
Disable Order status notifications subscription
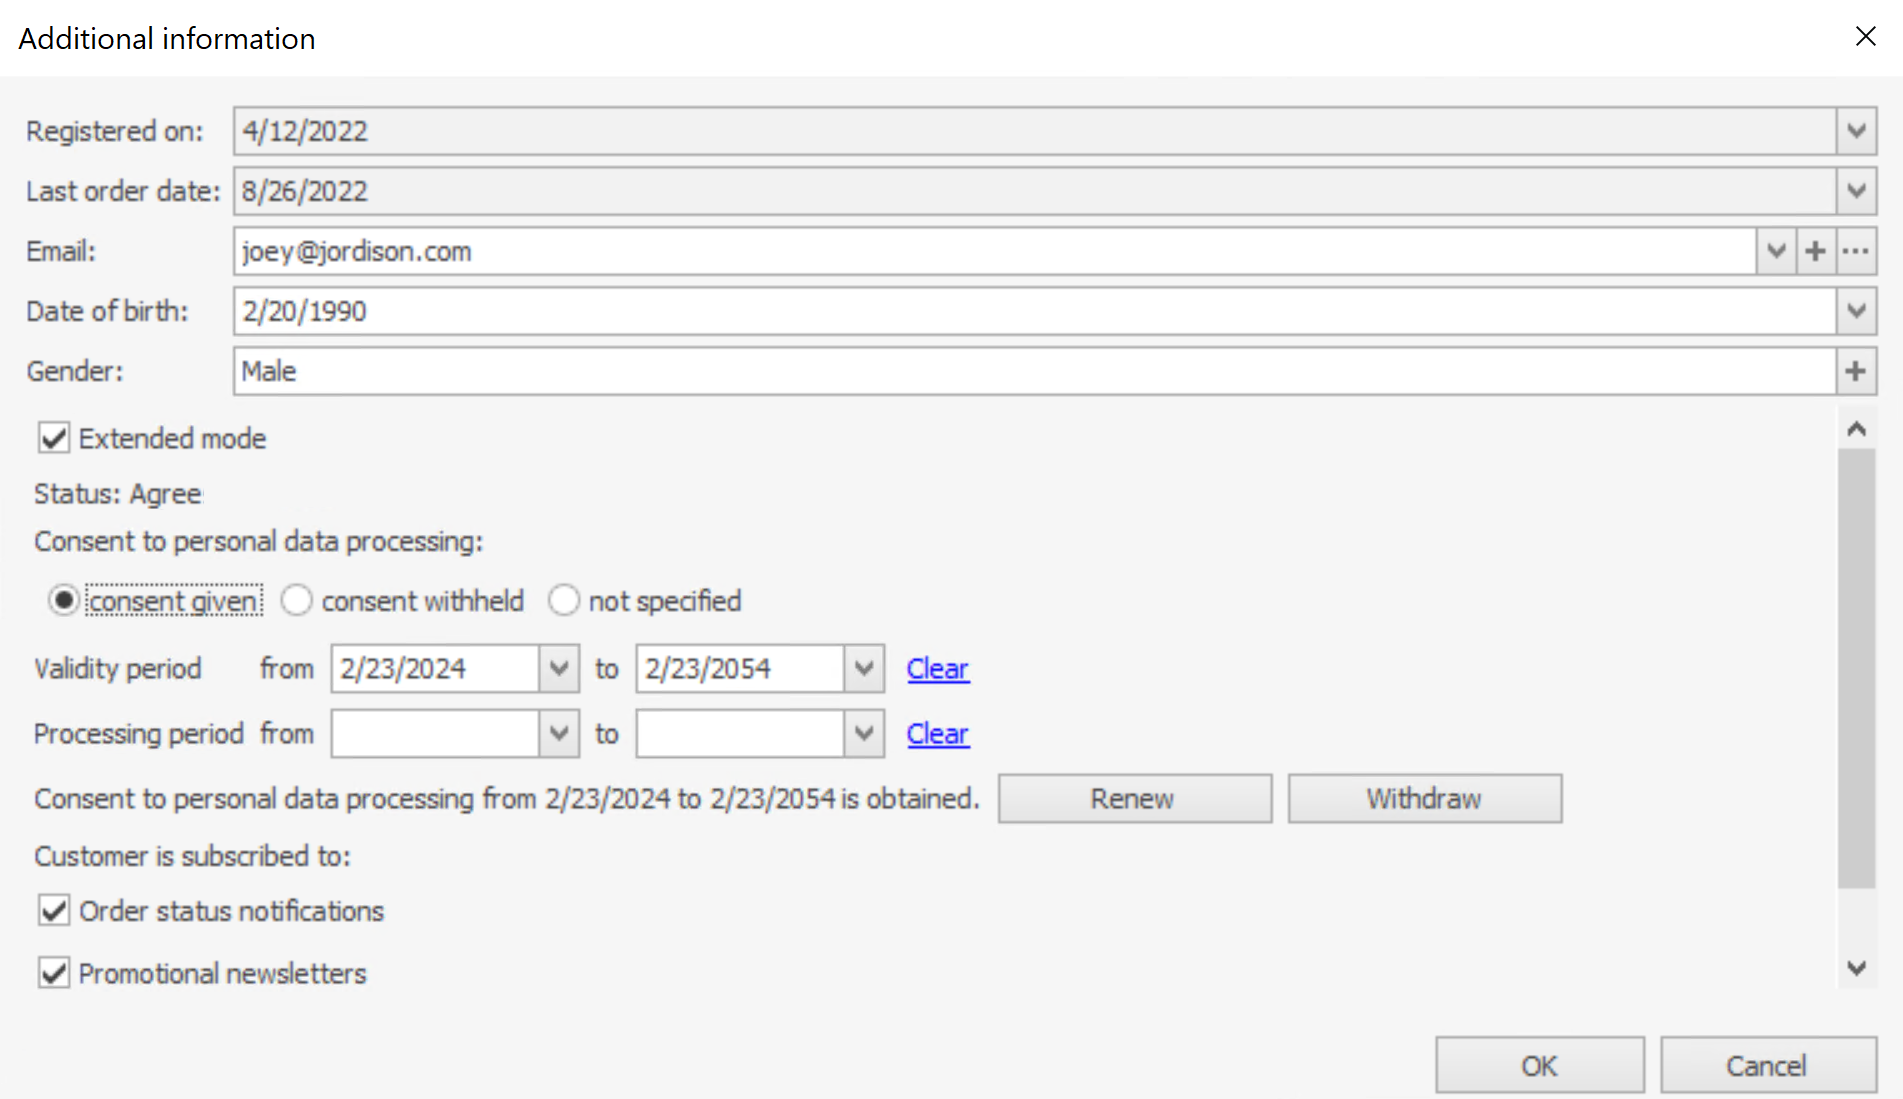click(54, 911)
